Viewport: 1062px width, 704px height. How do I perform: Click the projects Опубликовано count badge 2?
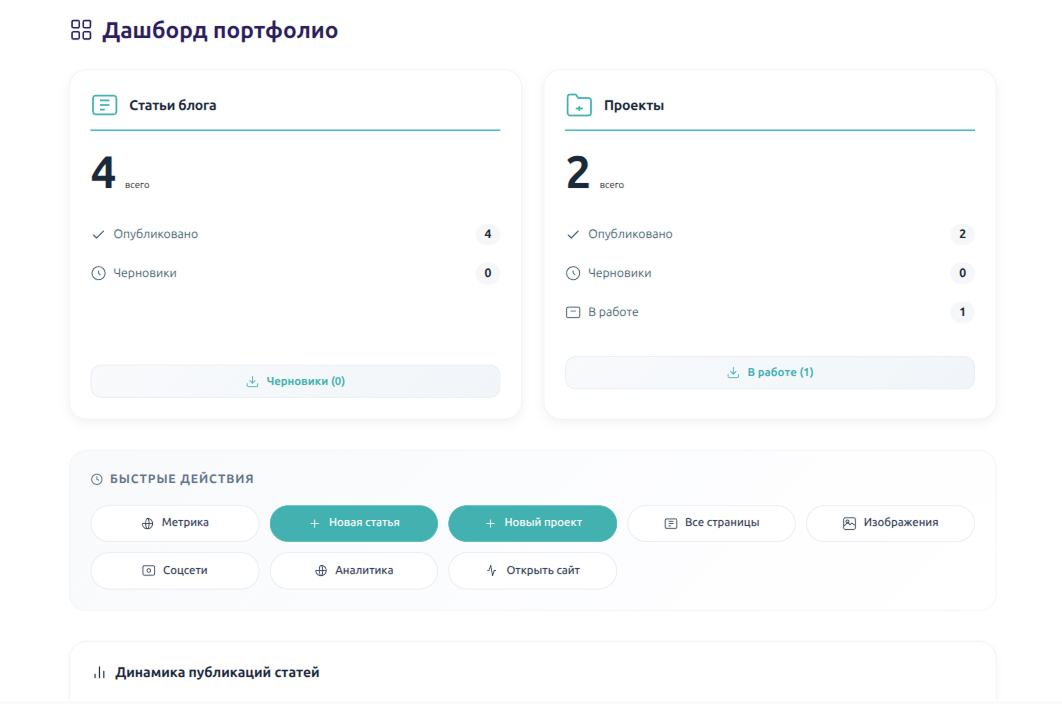(962, 234)
